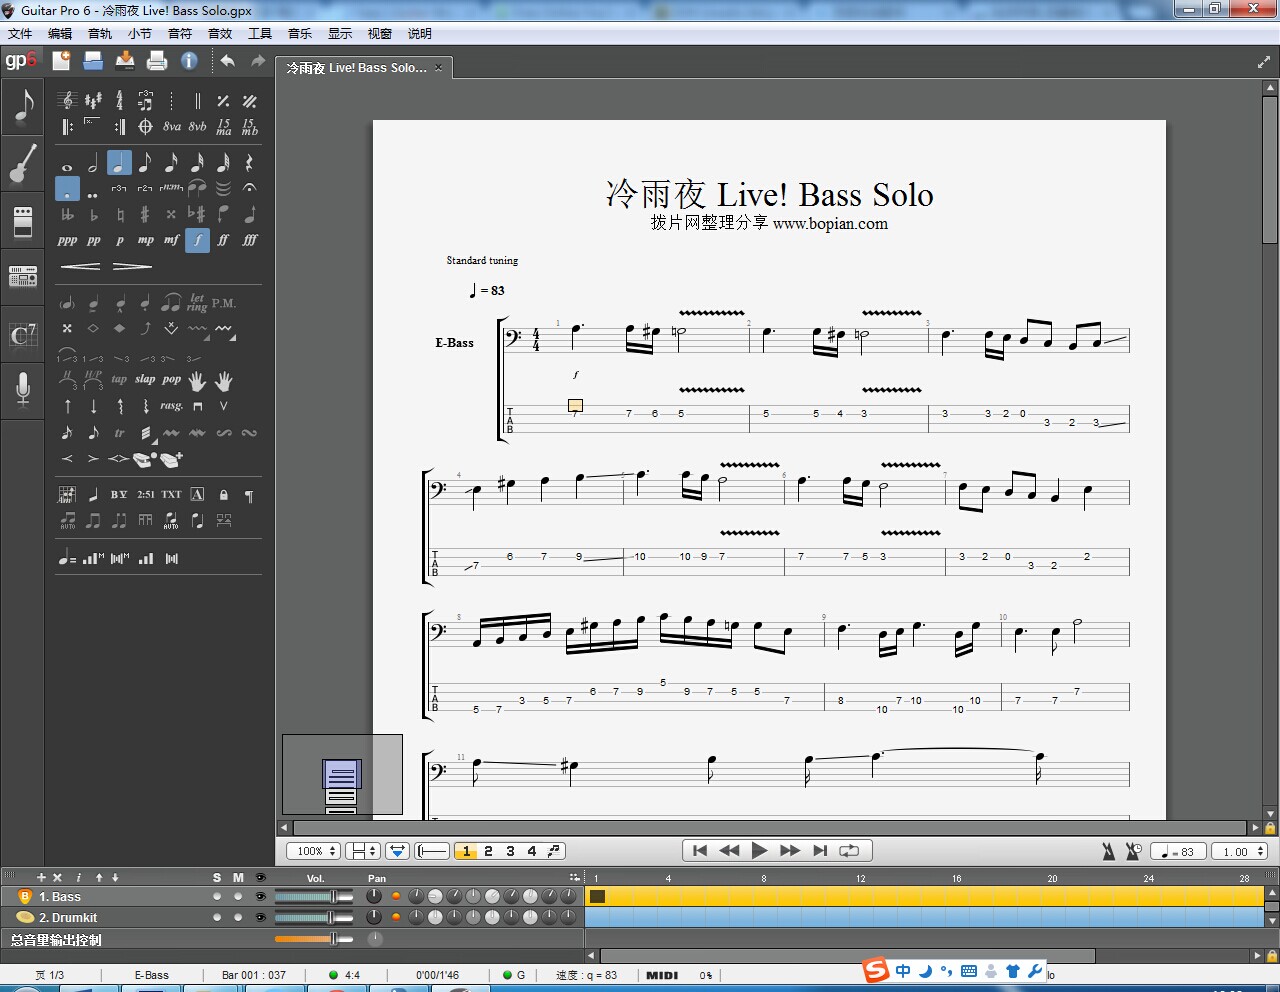1280x992 pixels.
Task: Add a crescendo hairpin
Action: tap(80, 266)
